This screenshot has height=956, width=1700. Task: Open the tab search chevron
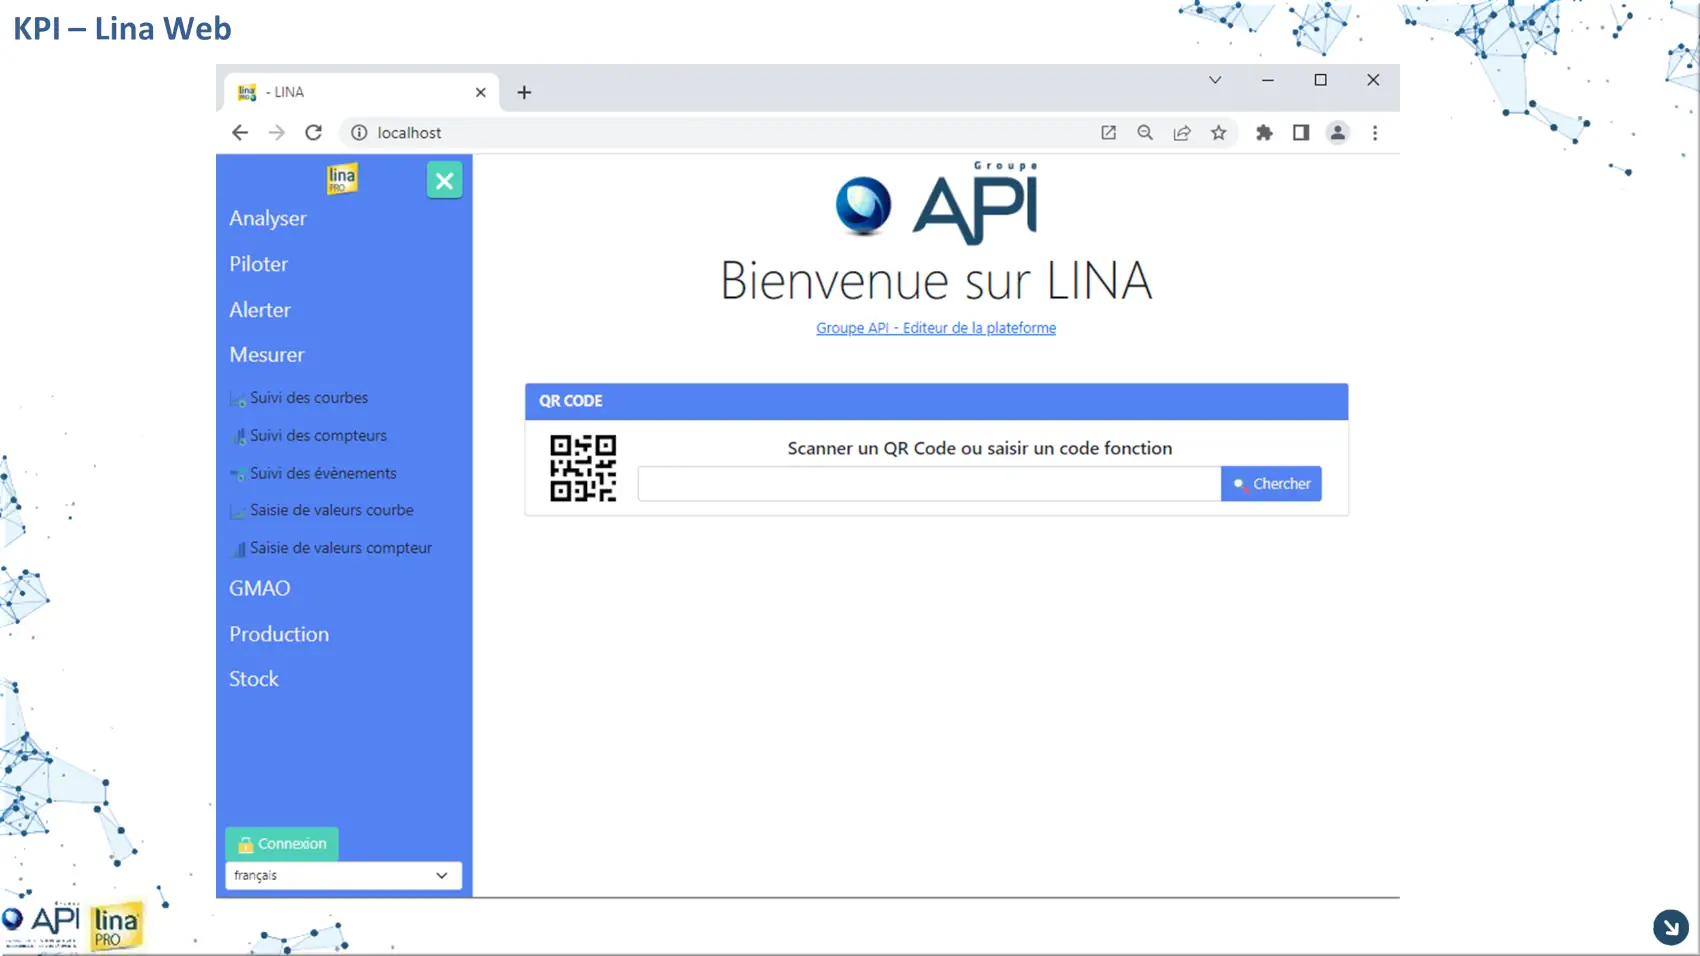click(x=1215, y=80)
